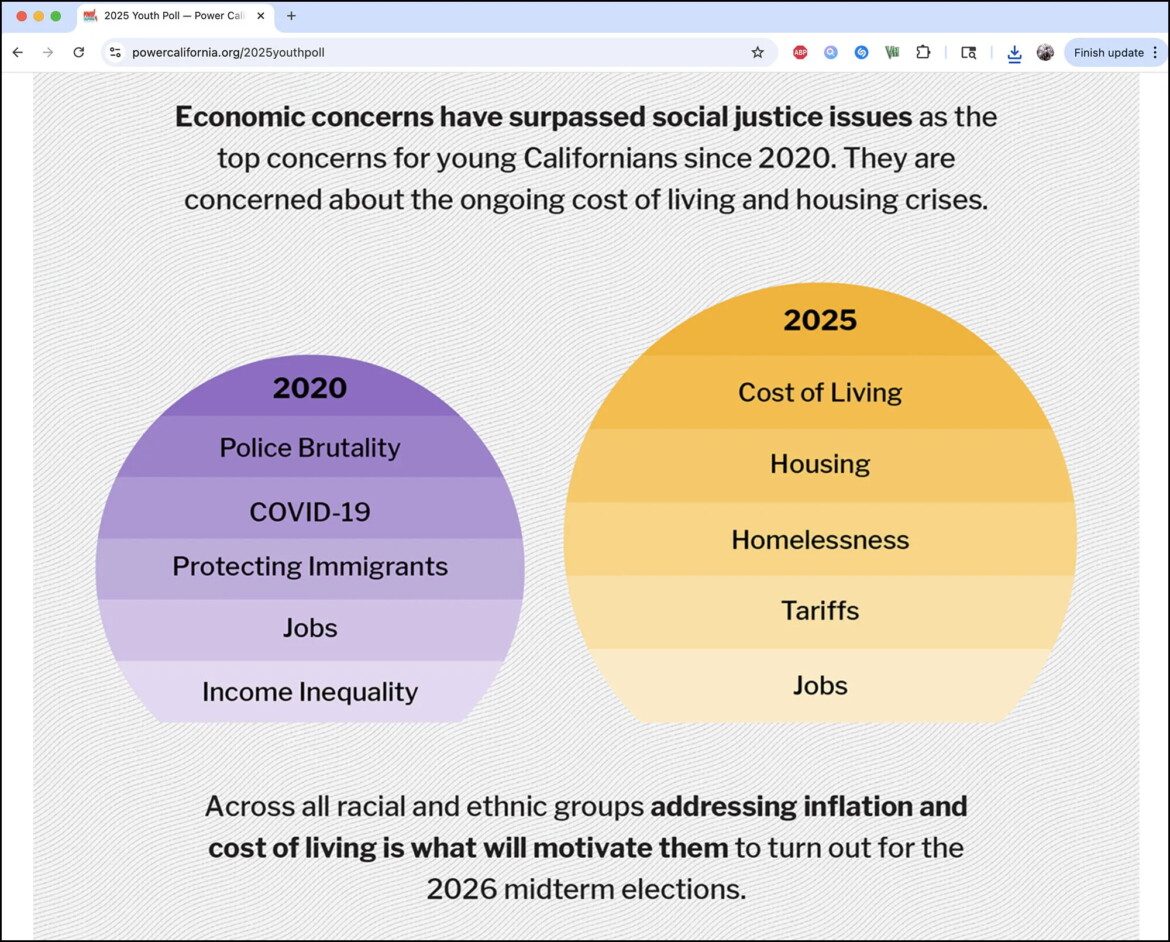
Task: Click the forward navigation arrow
Action: (48, 52)
